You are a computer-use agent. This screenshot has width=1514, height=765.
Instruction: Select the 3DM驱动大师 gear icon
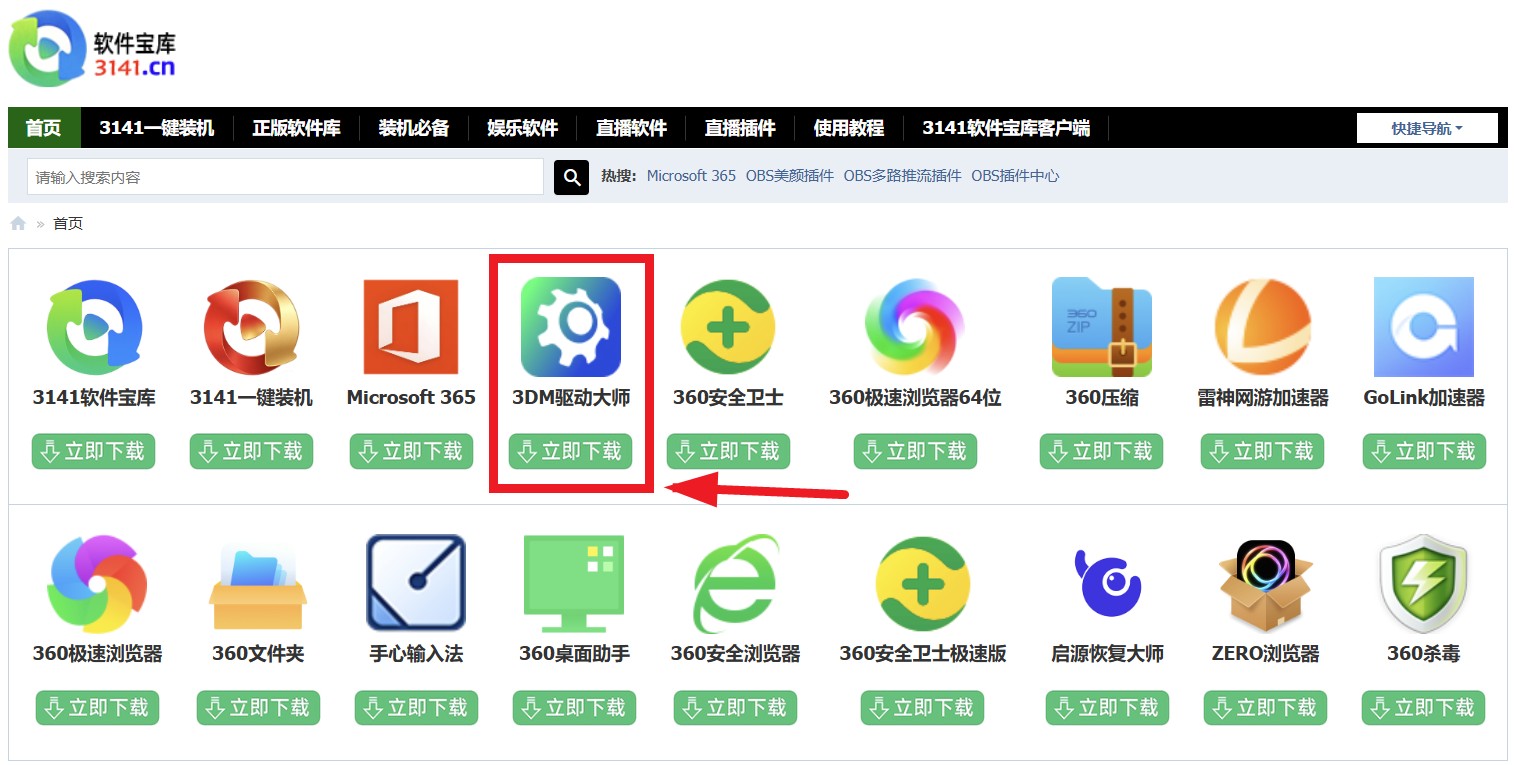(x=571, y=327)
